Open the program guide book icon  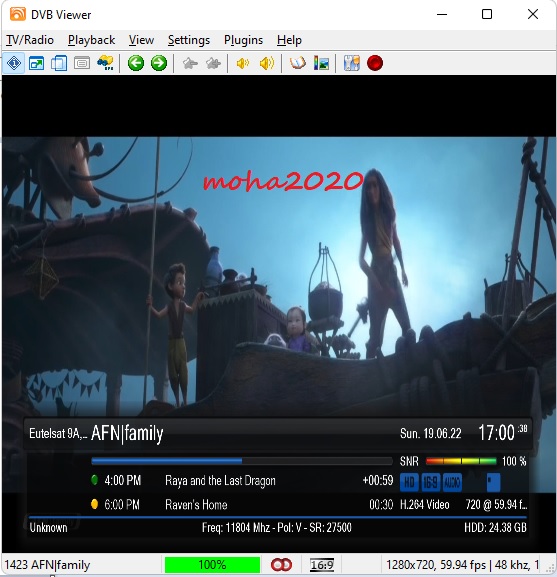tap(298, 63)
